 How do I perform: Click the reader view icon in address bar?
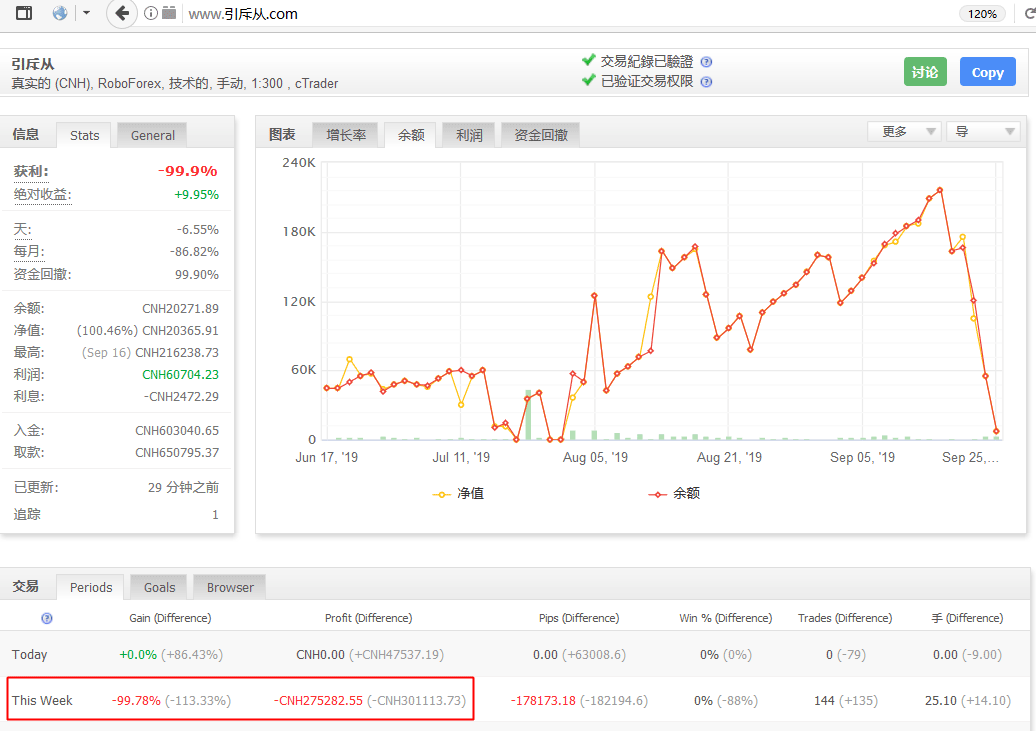pos(169,13)
